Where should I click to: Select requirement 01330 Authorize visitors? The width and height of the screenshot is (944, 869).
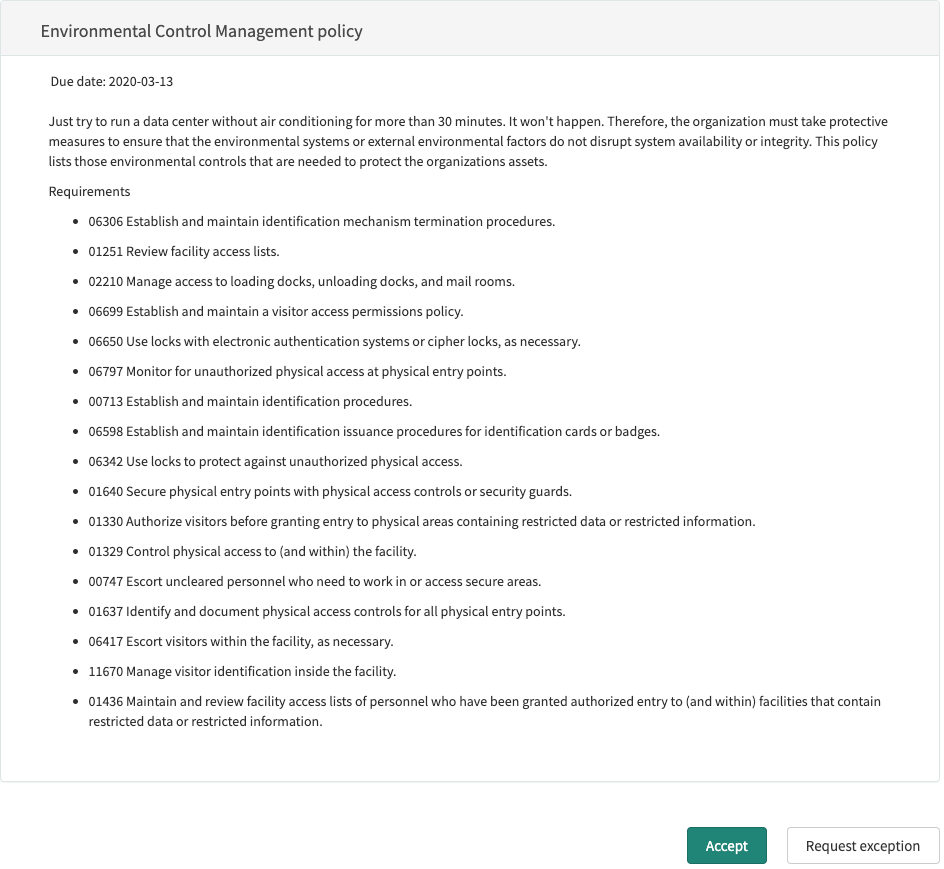(x=421, y=522)
